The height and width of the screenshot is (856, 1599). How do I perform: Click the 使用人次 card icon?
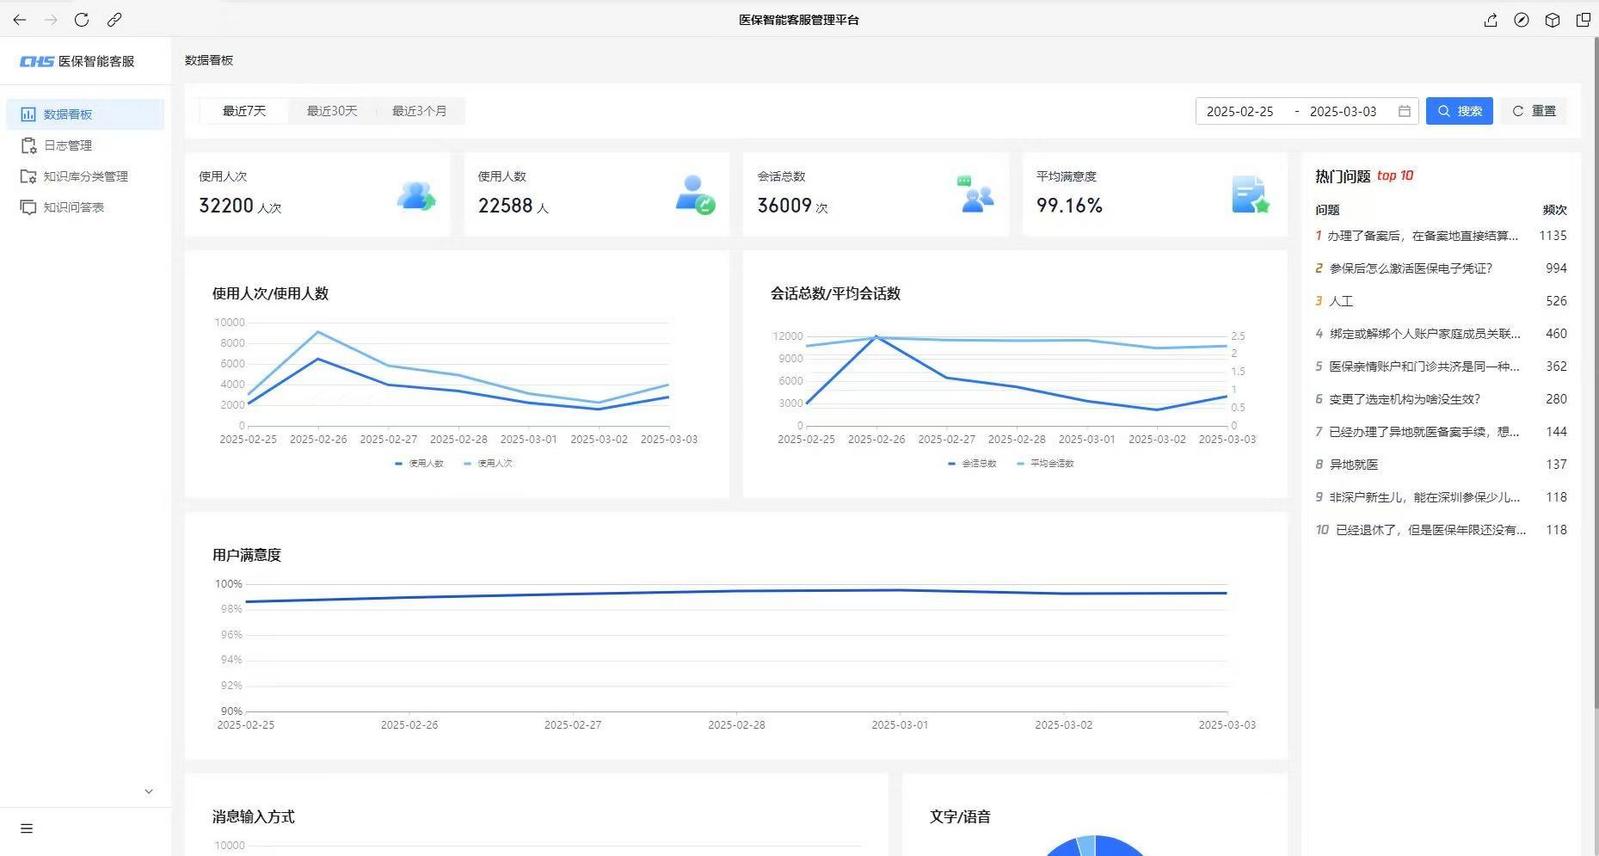416,195
